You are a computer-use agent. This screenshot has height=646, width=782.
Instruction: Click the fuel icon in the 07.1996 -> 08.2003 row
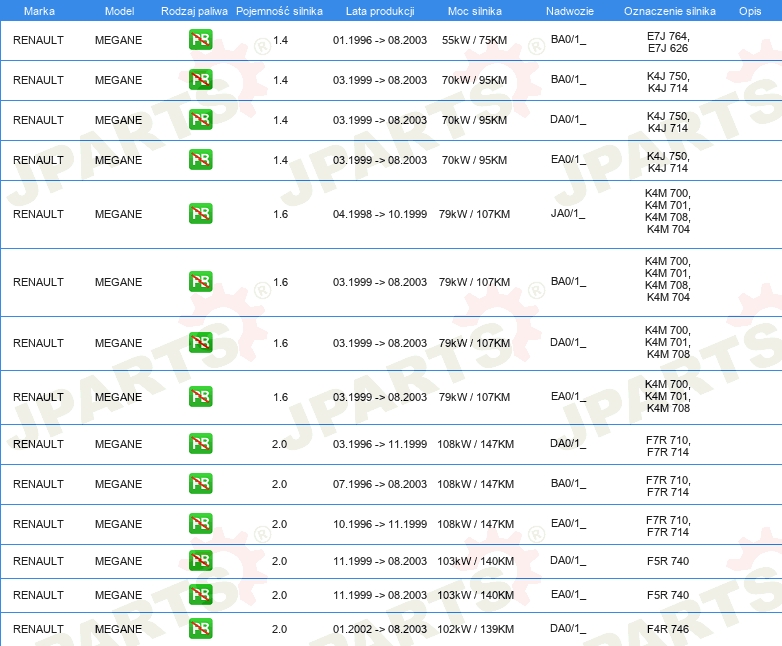coord(200,483)
